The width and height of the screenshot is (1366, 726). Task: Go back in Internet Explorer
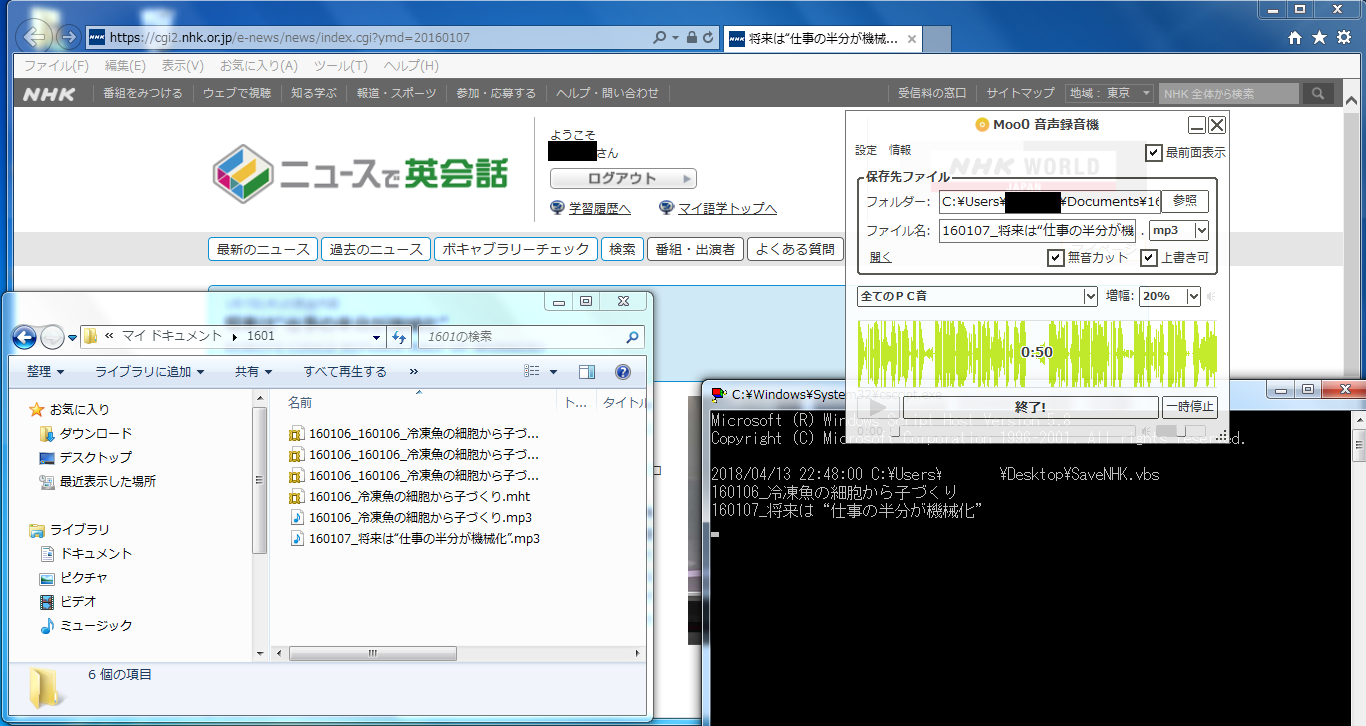tap(36, 37)
